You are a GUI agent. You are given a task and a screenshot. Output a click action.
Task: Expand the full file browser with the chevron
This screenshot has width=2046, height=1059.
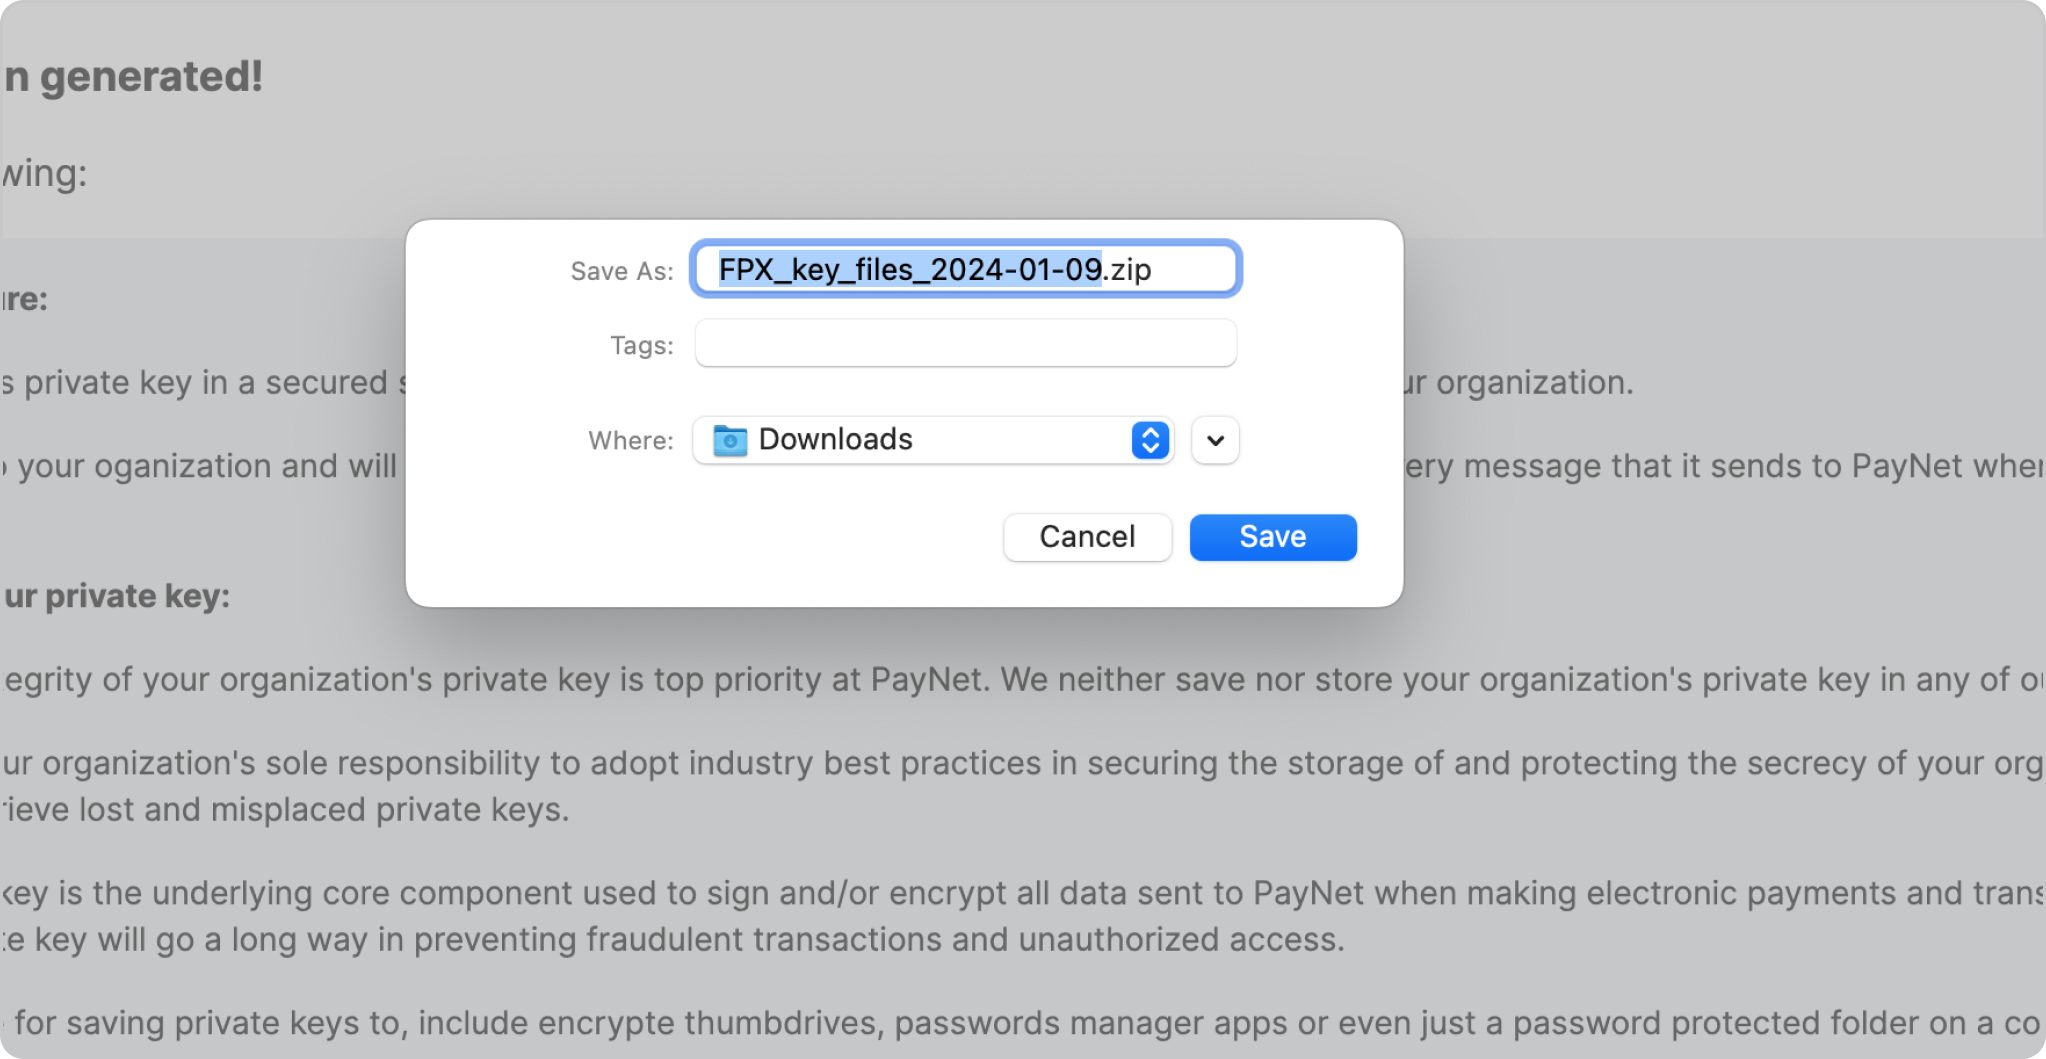1215,440
